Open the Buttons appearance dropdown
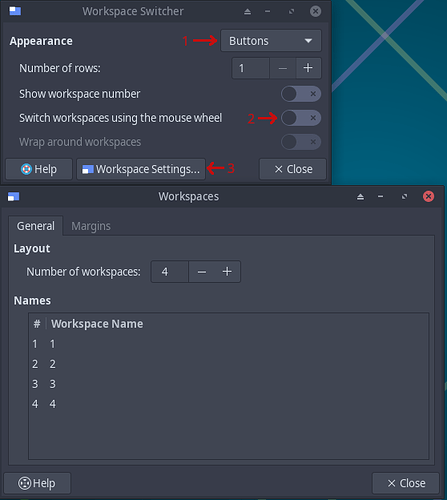This screenshot has height=500, width=447. coord(271,41)
